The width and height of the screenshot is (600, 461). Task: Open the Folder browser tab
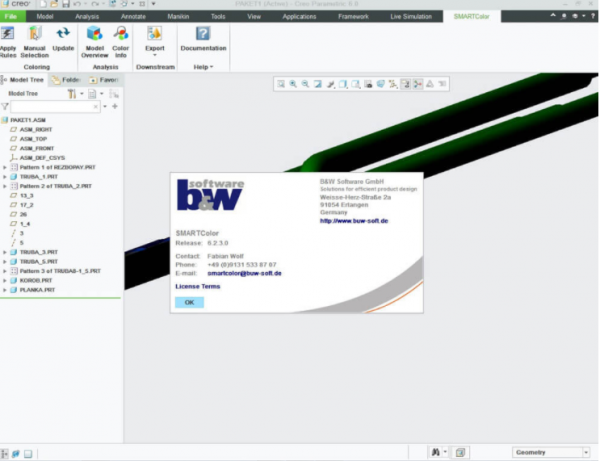pyautogui.click(x=67, y=80)
